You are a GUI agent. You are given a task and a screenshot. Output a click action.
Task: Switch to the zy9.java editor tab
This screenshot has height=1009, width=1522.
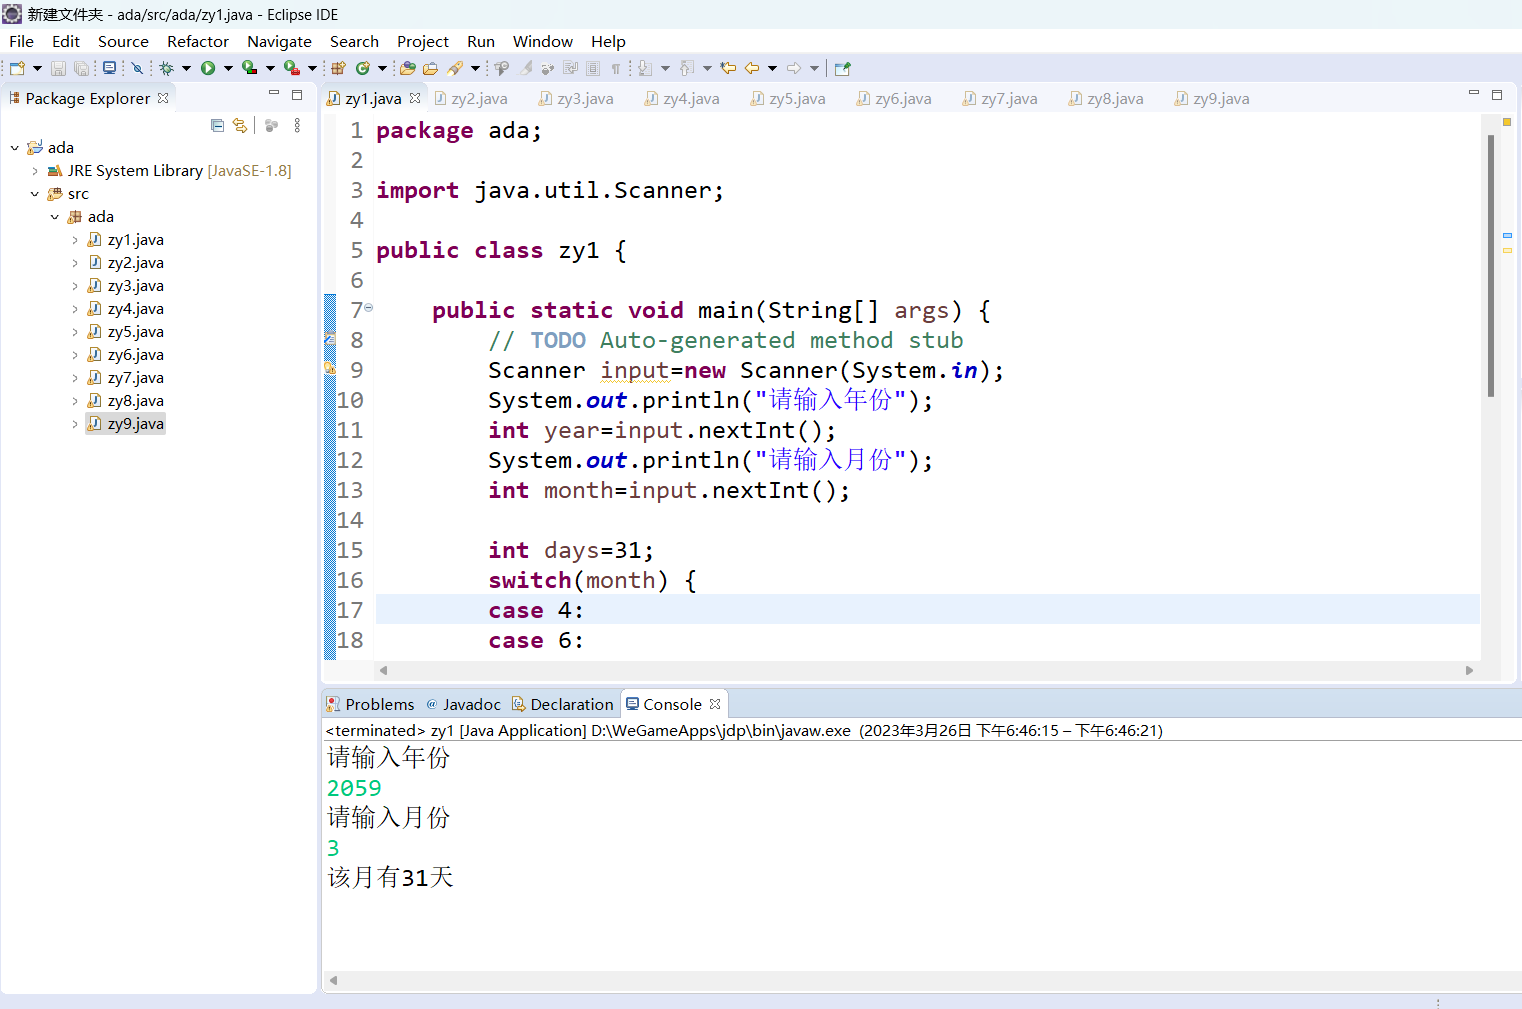click(x=1213, y=98)
